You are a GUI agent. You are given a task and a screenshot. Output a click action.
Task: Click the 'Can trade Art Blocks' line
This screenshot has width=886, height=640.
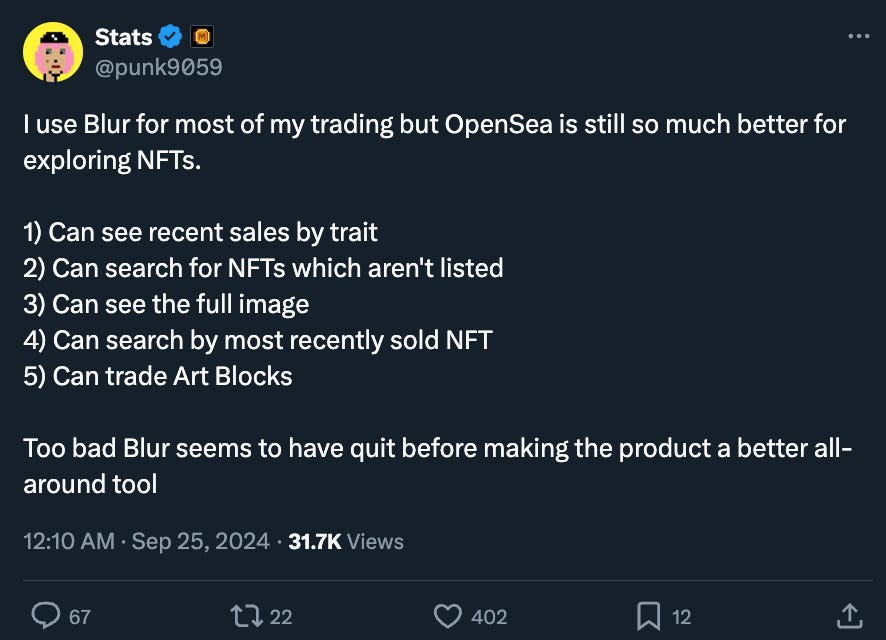pyautogui.click(x=158, y=376)
